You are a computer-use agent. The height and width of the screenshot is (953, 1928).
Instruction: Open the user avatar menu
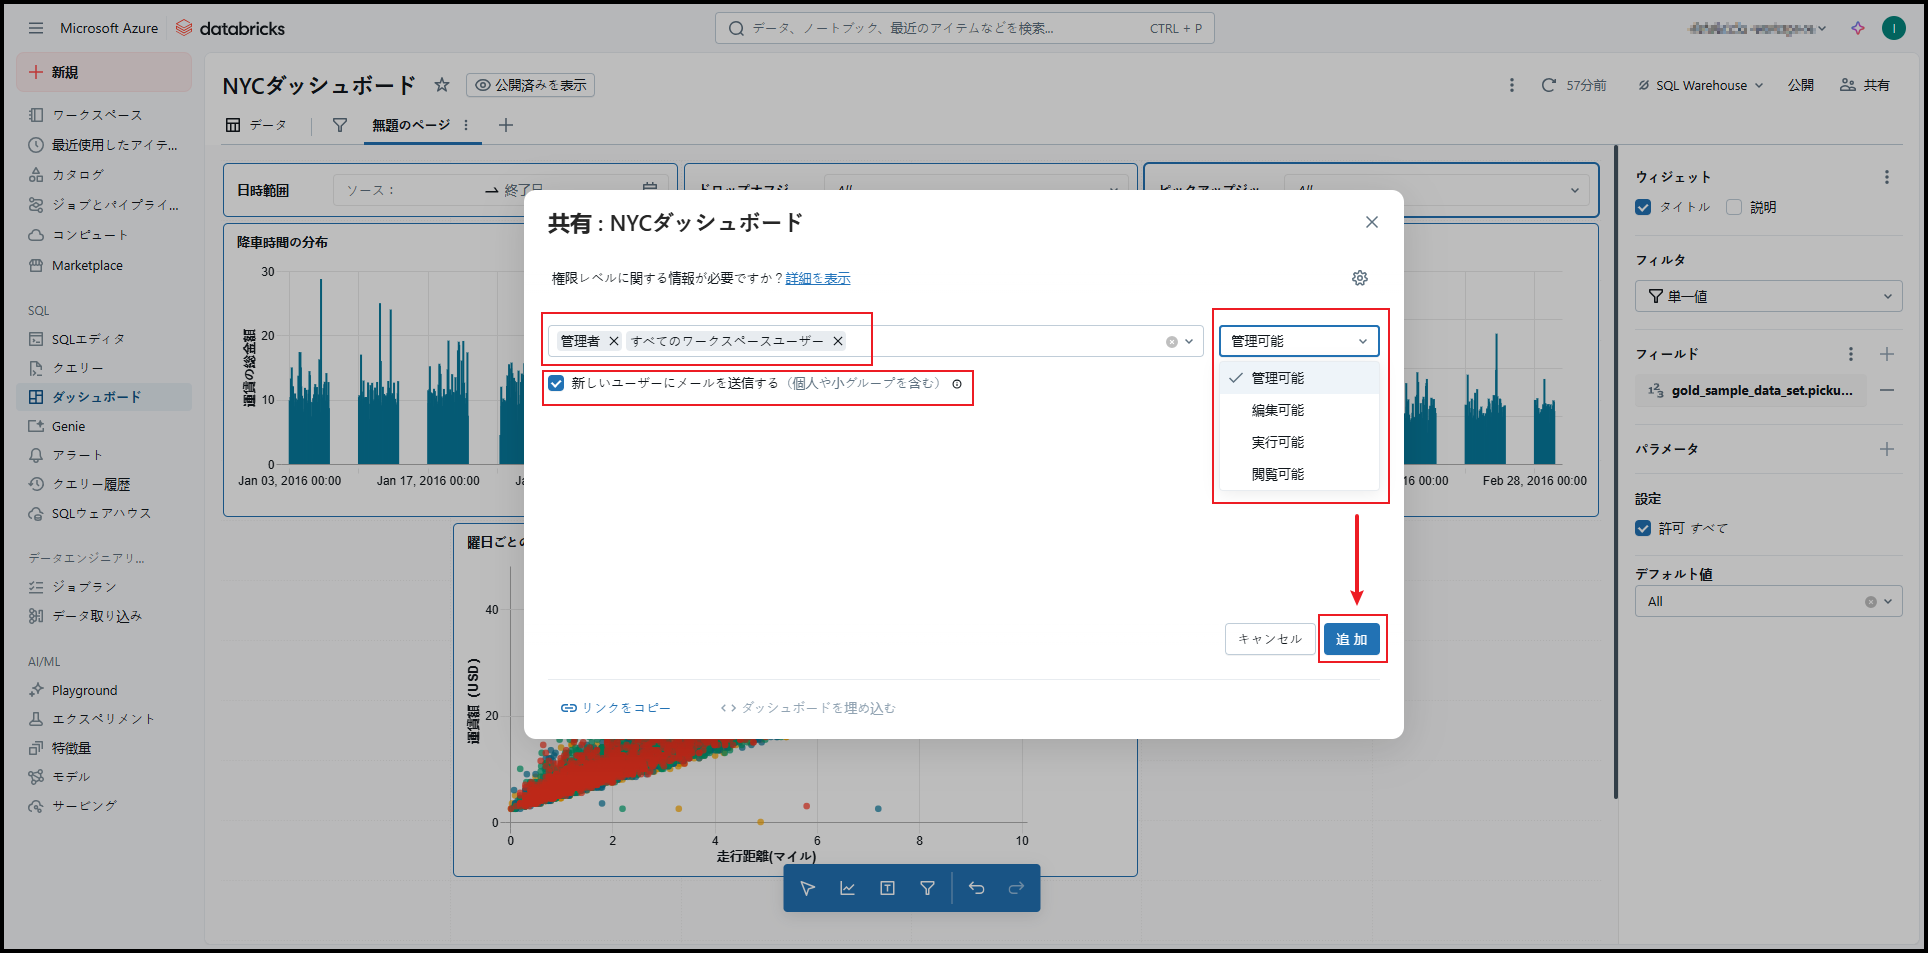point(1894,28)
